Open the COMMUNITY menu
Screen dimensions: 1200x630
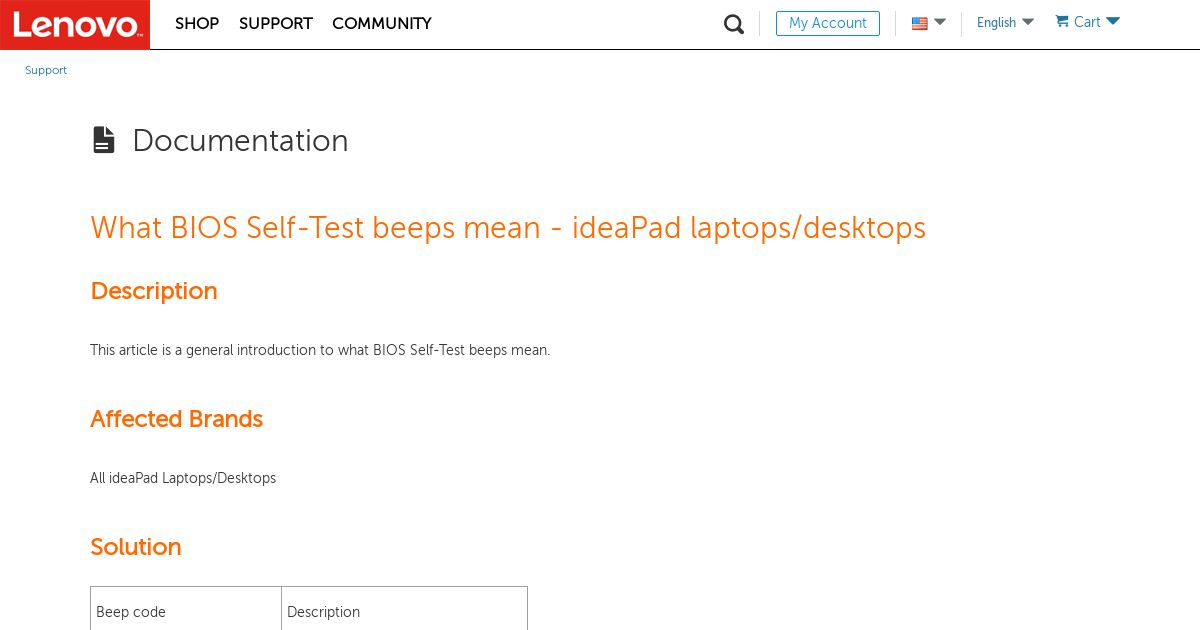coord(382,23)
